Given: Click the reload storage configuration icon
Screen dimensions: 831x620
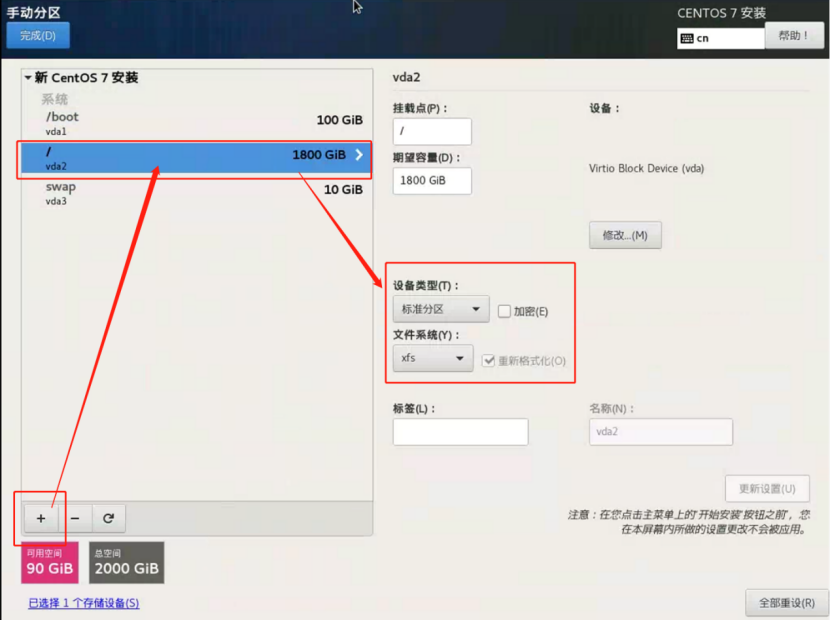Looking at the screenshot, I should click(109, 518).
